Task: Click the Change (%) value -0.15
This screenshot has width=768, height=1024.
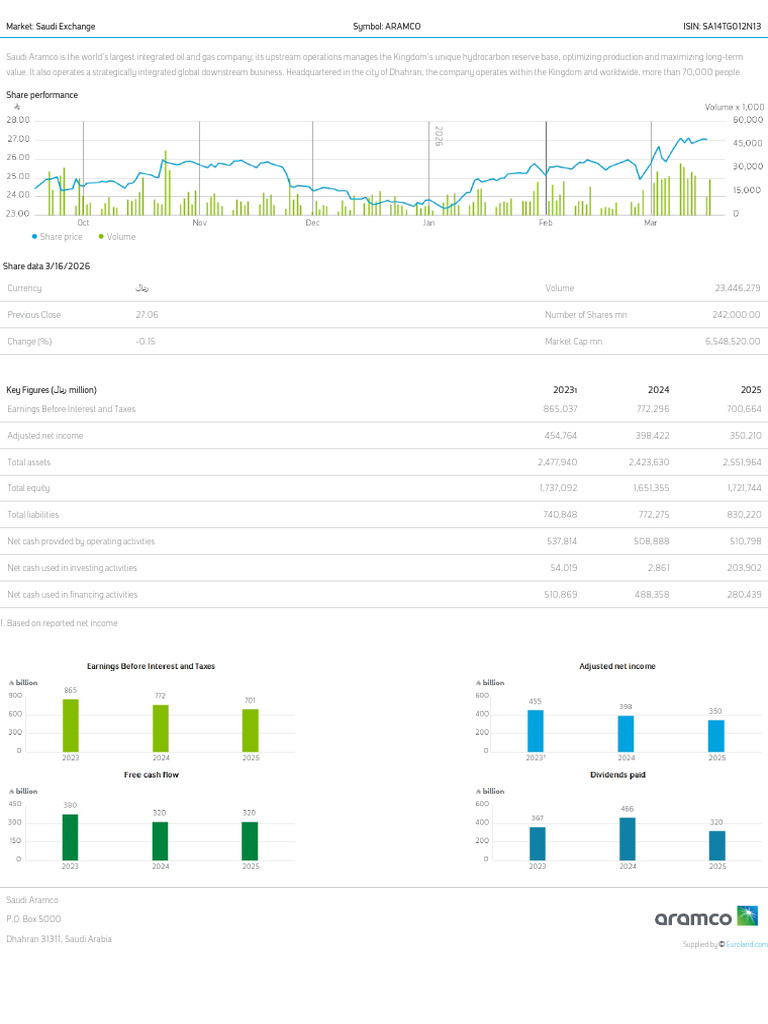Action: pos(146,342)
